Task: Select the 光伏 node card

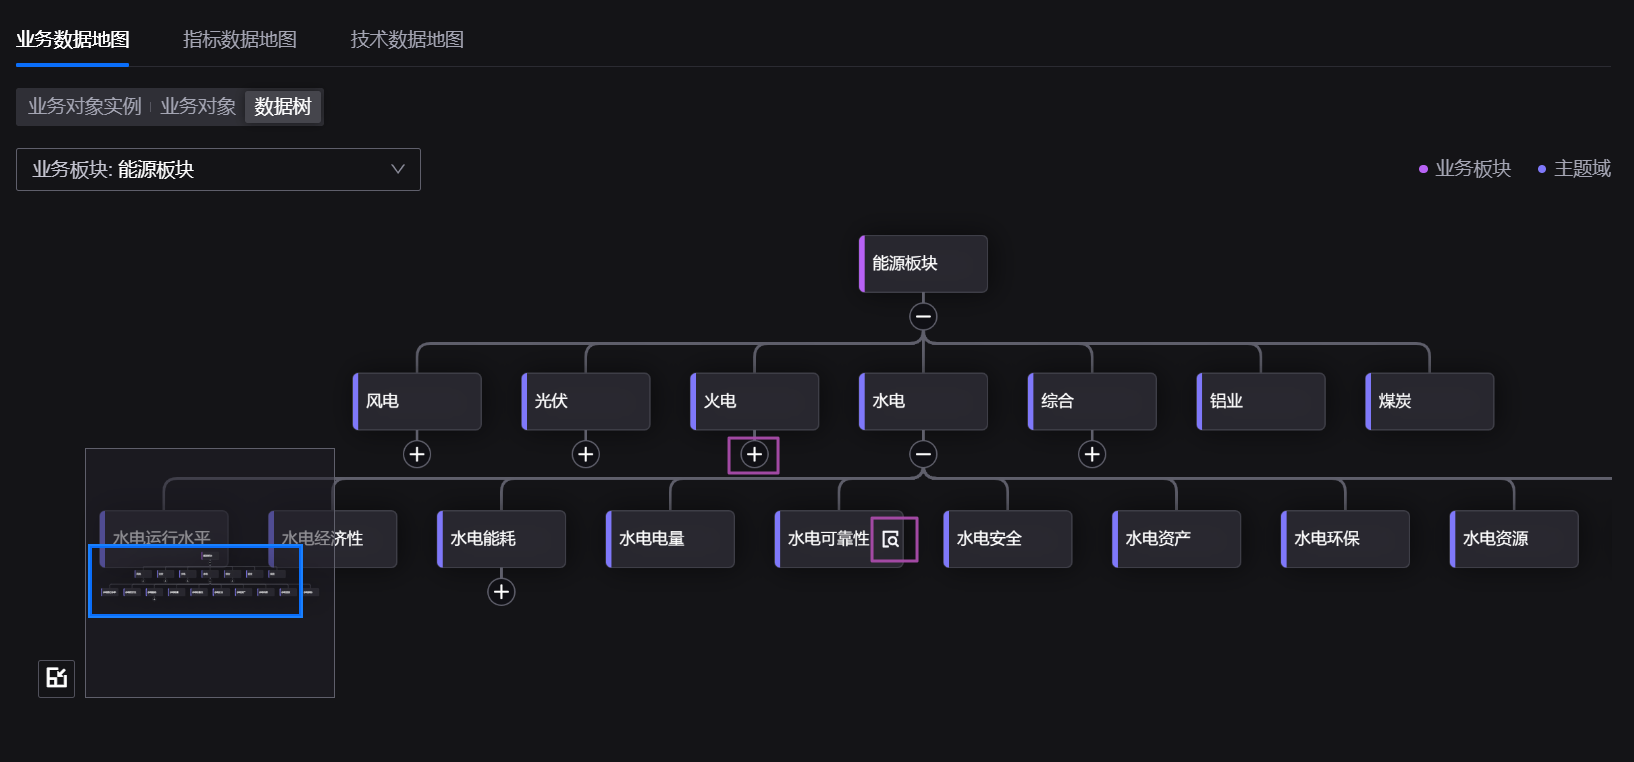Action: [x=586, y=401]
